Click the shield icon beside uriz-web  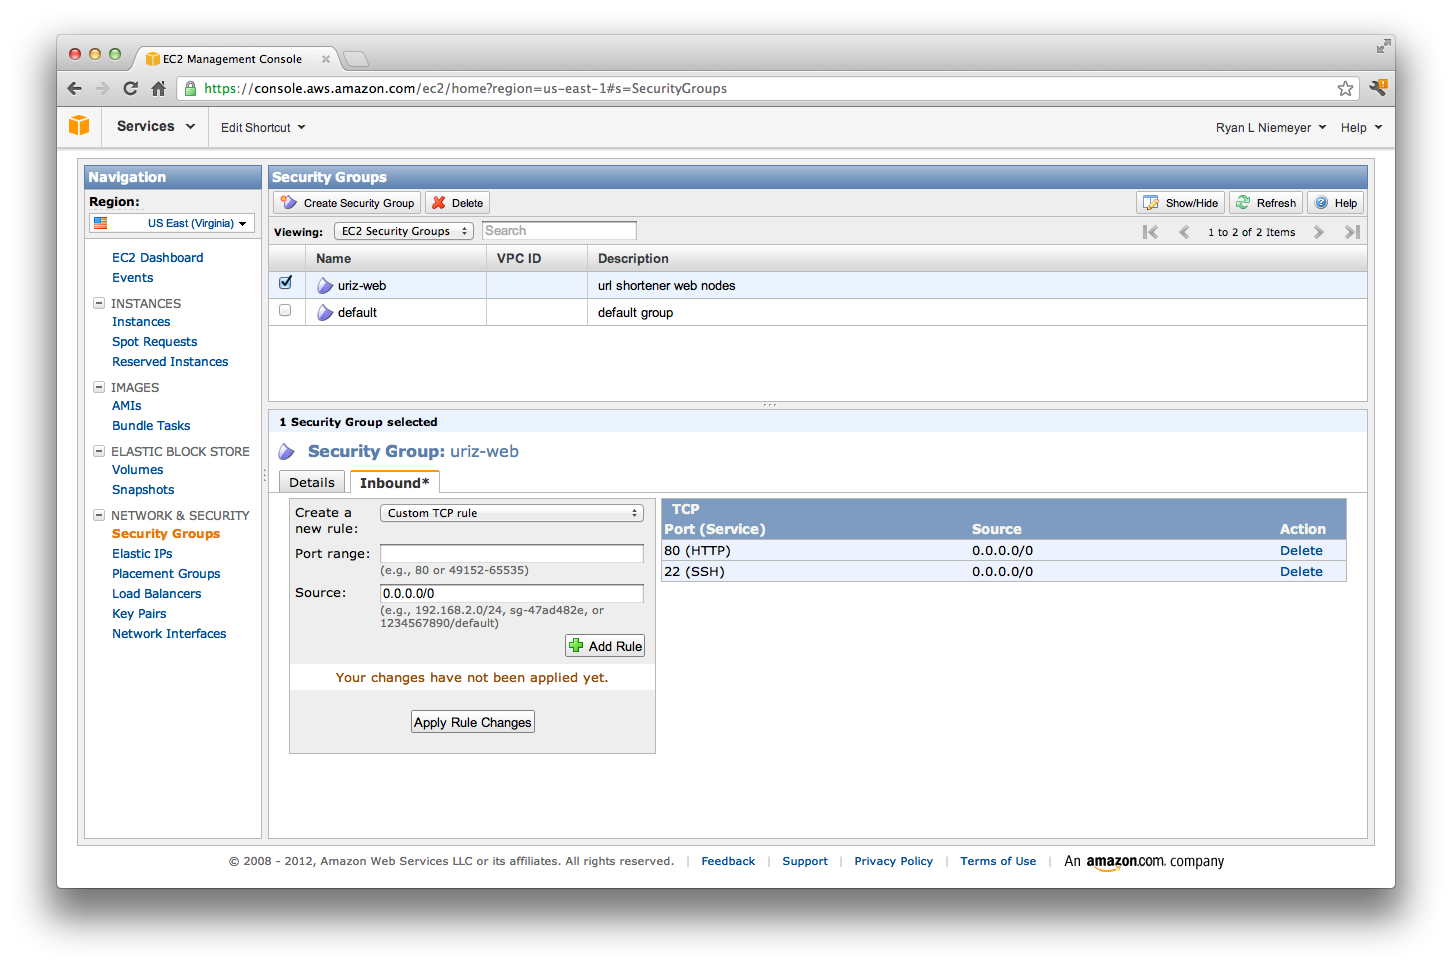325,285
